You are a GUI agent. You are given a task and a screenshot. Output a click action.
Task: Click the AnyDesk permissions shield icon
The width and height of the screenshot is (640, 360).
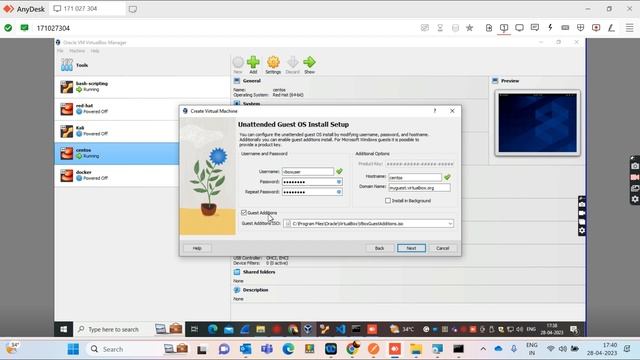click(580, 28)
